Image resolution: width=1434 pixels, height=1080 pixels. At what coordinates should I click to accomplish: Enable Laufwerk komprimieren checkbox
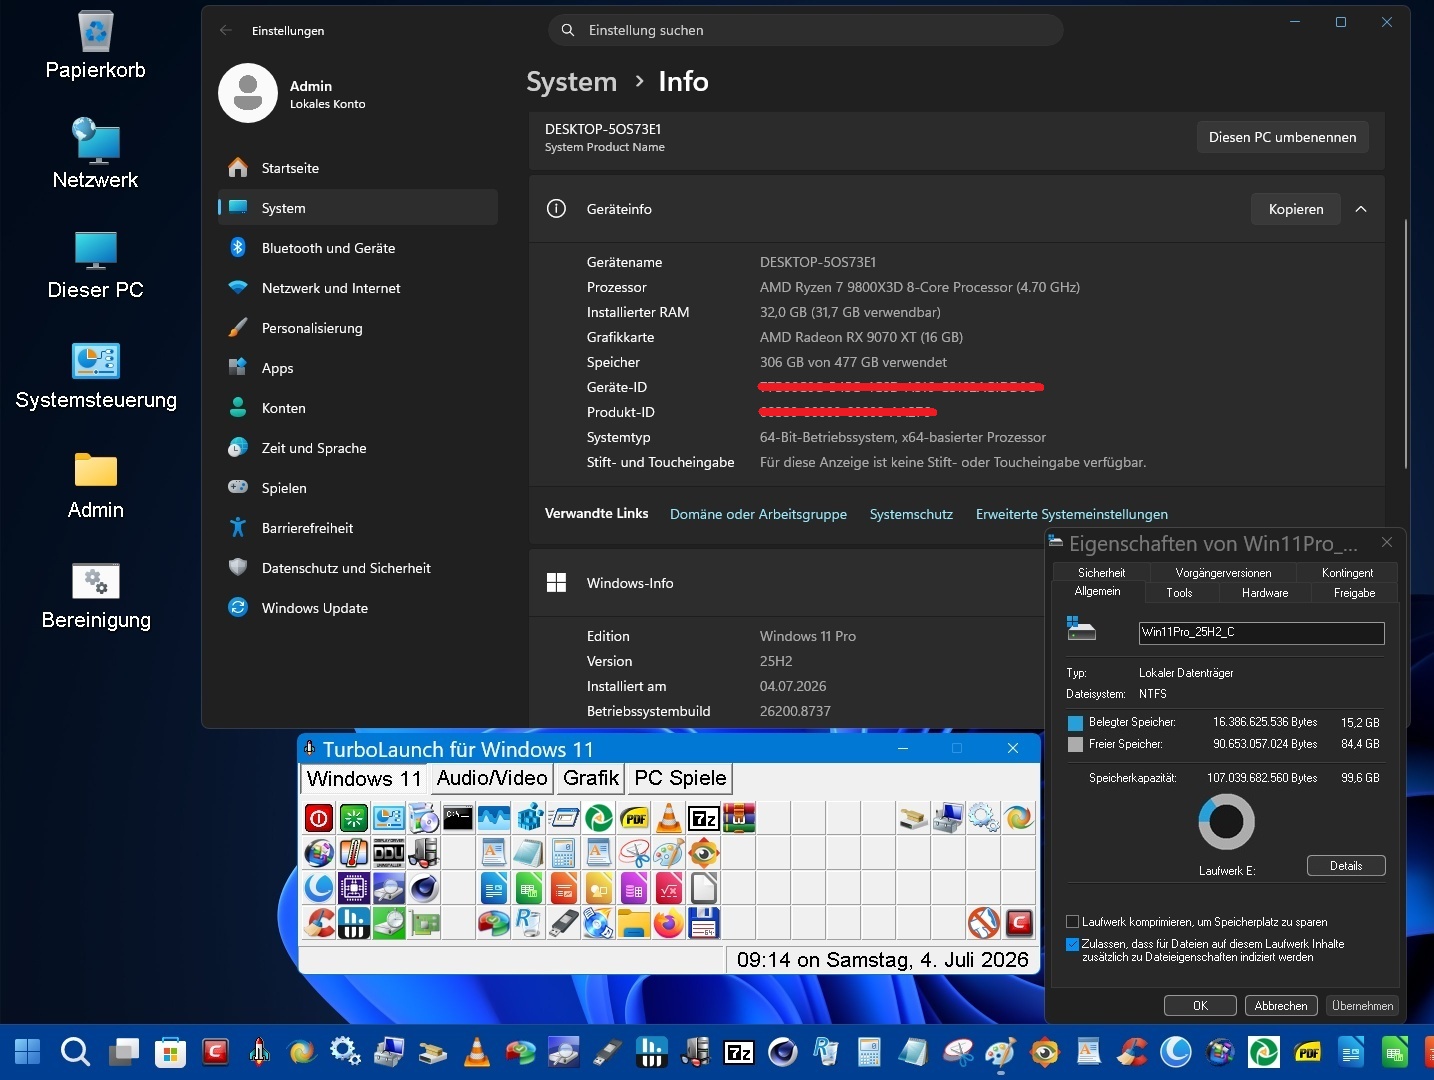click(x=1073, y=922)
